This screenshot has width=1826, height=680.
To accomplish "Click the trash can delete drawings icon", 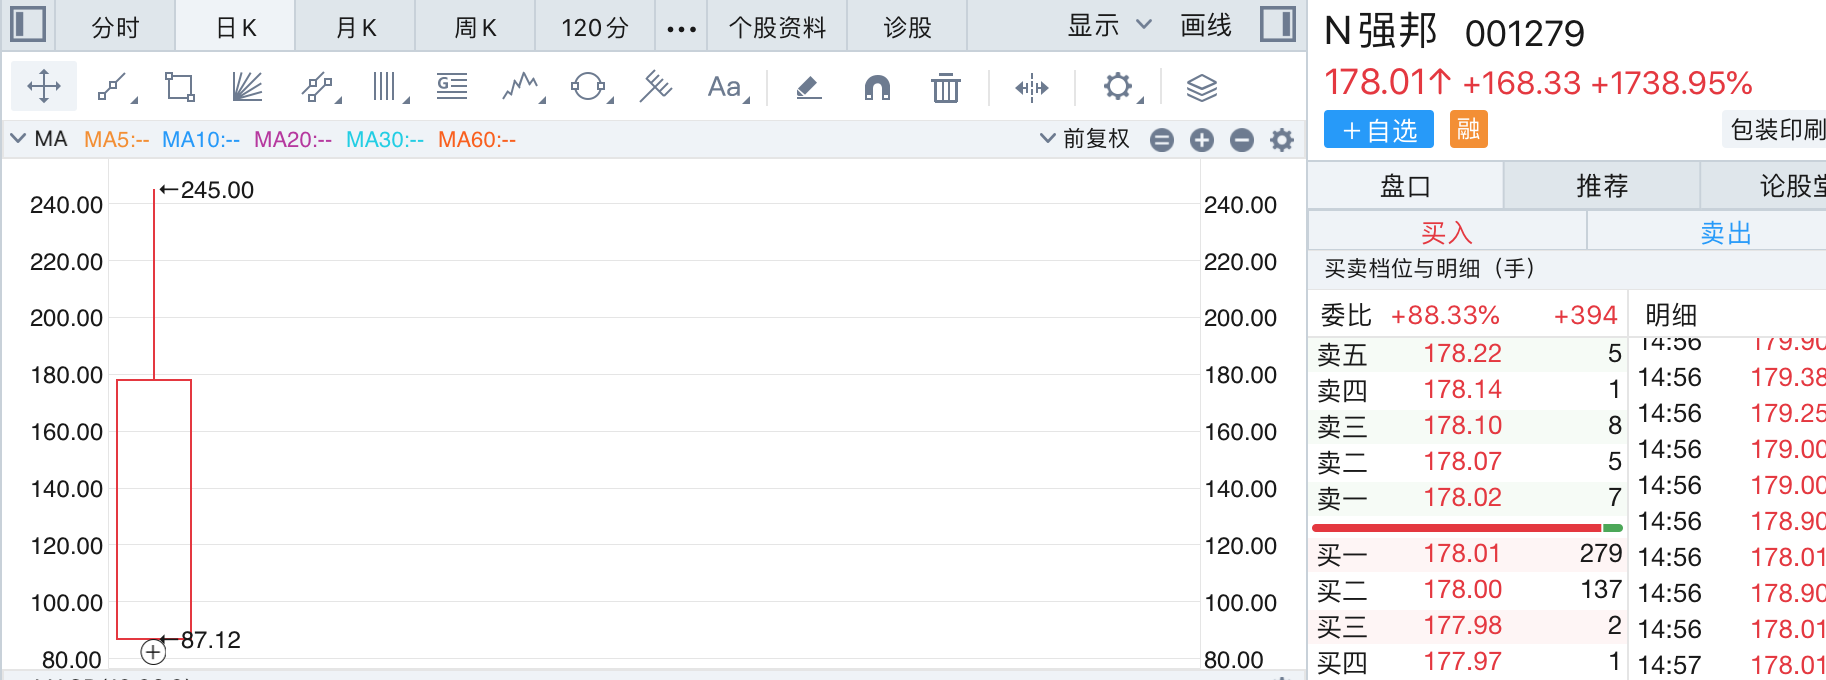I will [x=945, y=88].
